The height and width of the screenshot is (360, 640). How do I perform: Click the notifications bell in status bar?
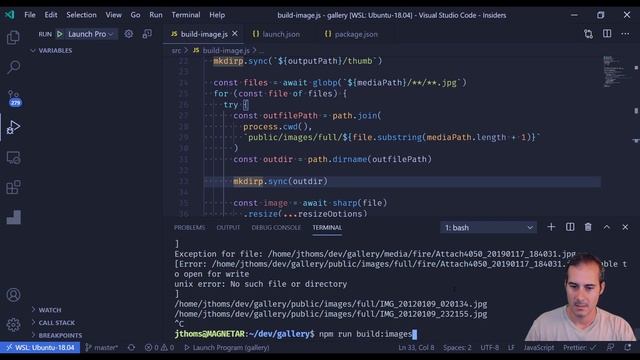click(x=627, y=348)
